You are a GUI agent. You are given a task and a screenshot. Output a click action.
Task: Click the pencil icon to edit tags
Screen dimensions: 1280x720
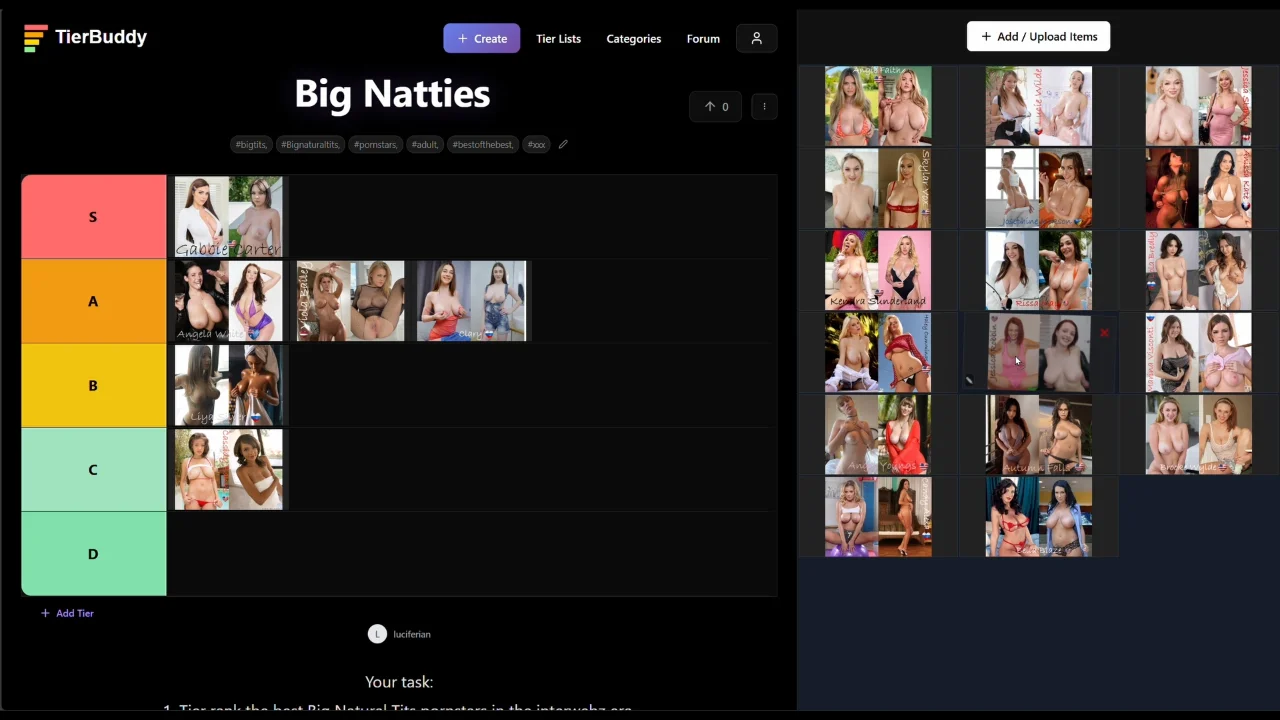pyautogui.click(x=563, y=145)
